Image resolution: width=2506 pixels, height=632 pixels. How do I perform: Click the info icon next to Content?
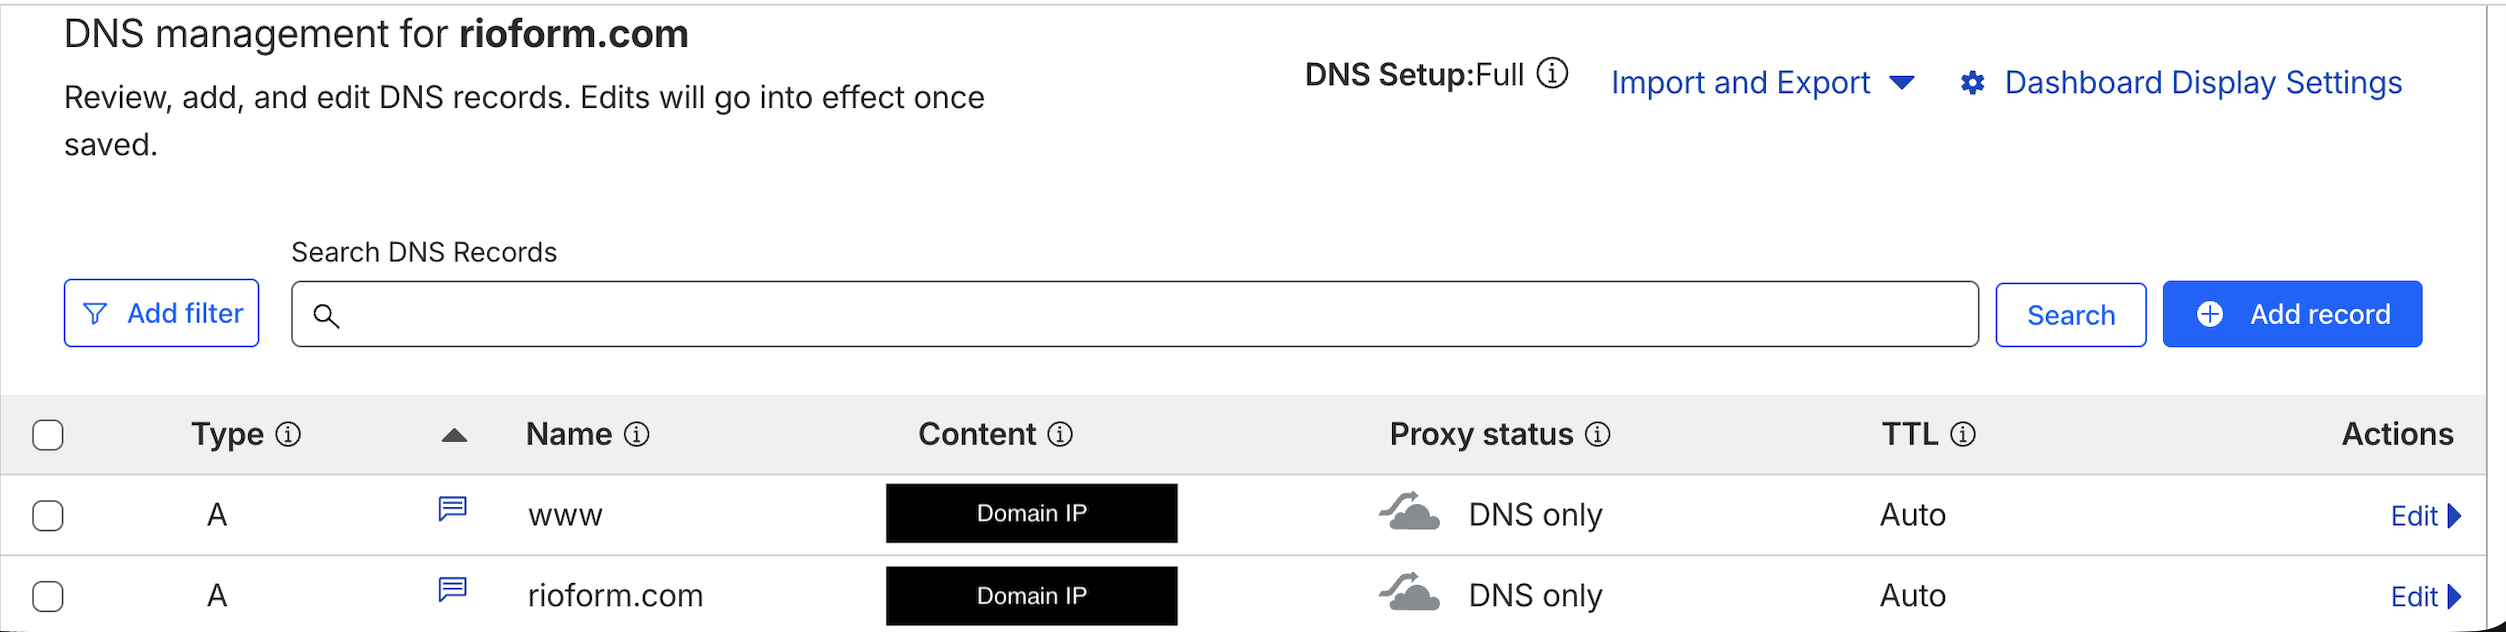click(x=1060, y=434)
